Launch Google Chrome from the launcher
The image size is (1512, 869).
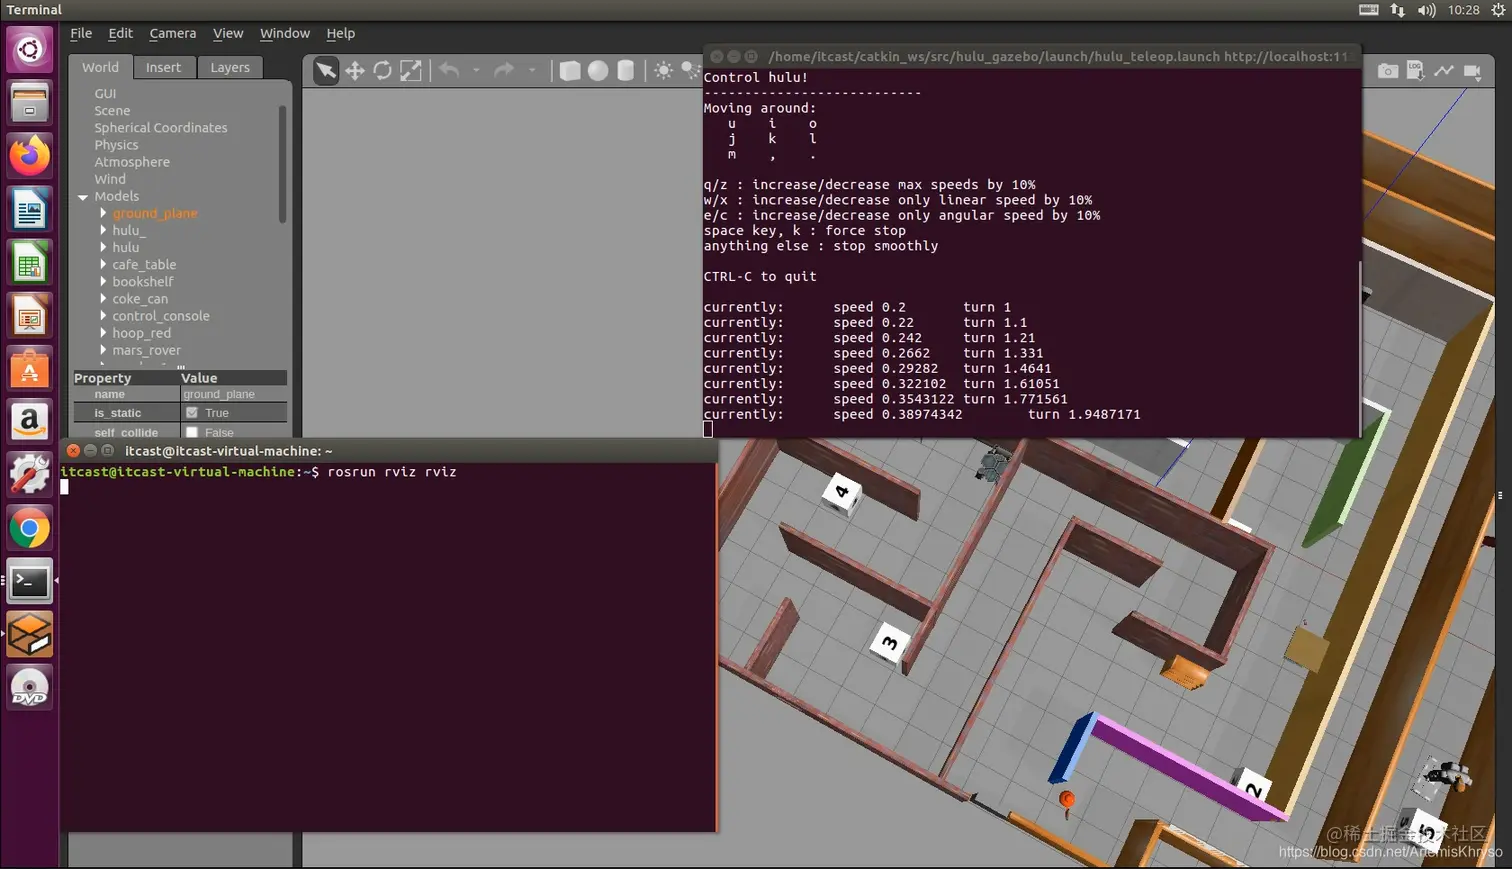(30, 529)
